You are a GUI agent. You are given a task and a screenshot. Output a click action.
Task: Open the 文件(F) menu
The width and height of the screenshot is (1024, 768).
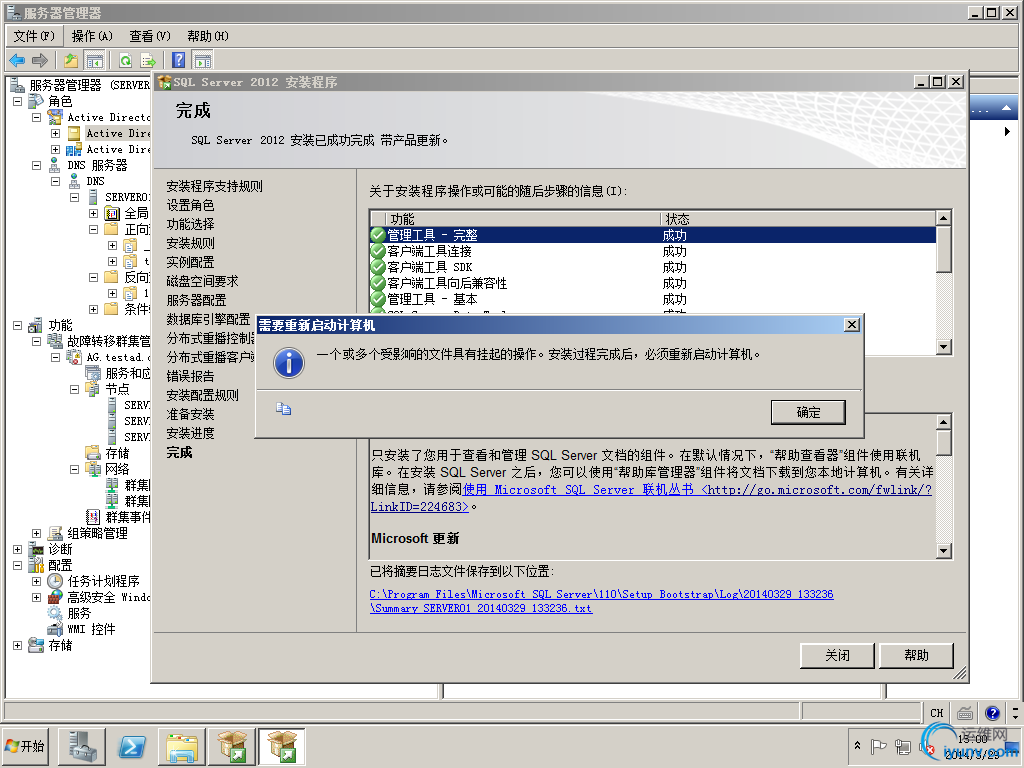(34, 36)
